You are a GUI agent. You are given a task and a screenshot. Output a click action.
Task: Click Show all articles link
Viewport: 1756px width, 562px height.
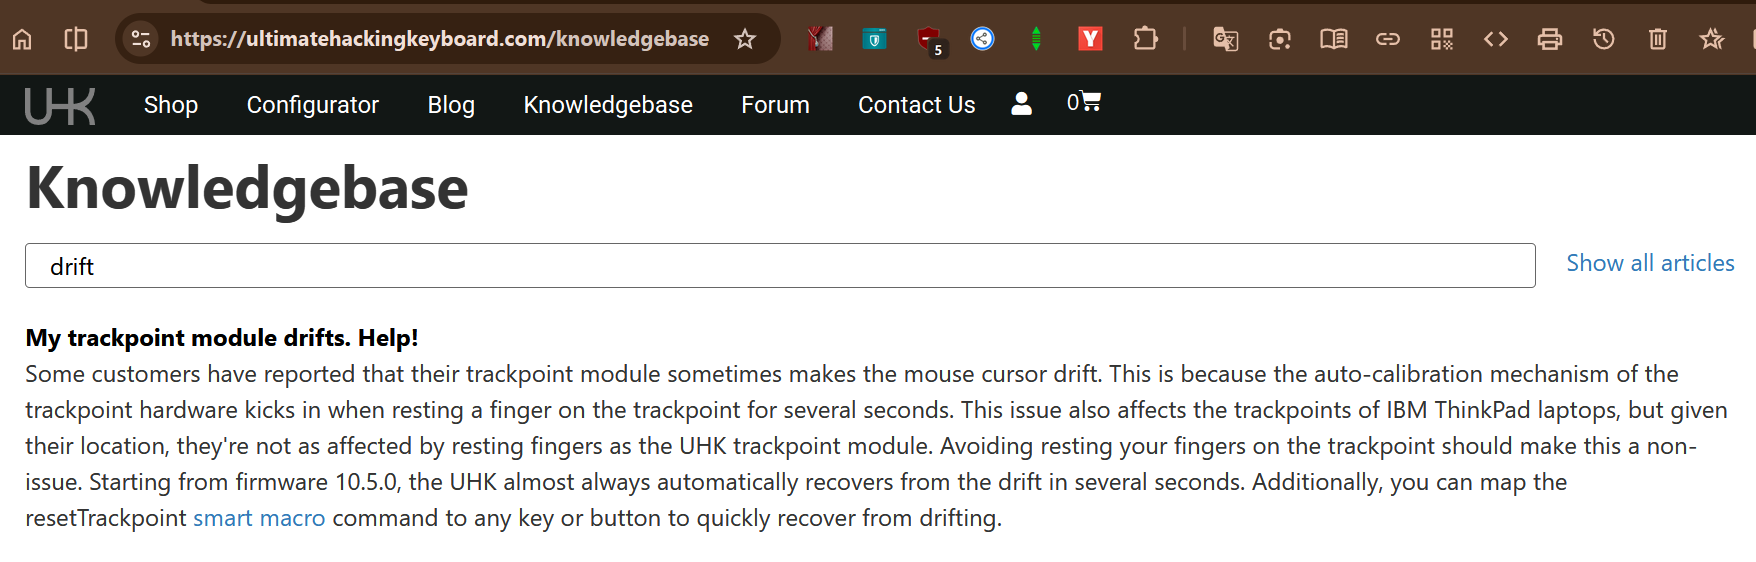coord(1650,263)
